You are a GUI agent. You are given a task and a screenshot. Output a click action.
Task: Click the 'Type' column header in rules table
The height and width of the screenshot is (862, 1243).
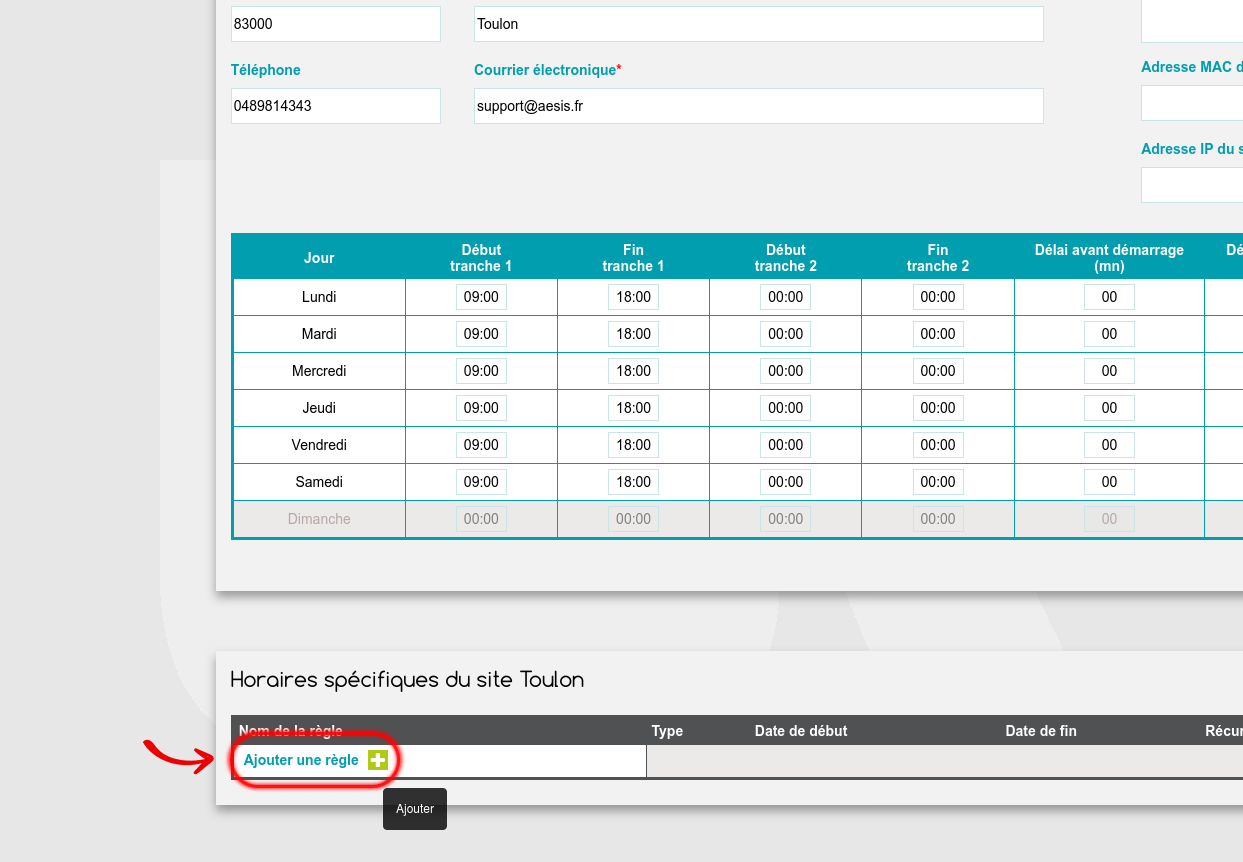pyautogui.click(x=667, y=731)
